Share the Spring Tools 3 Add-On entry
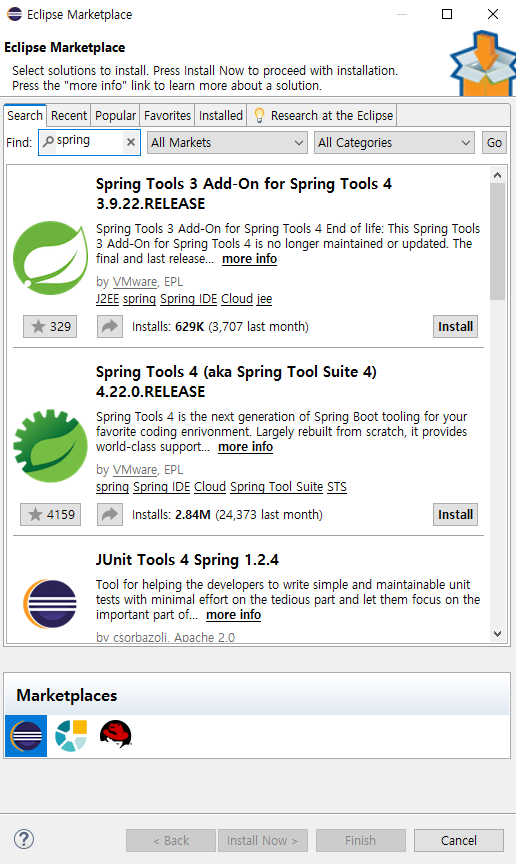 click(110, 326)
